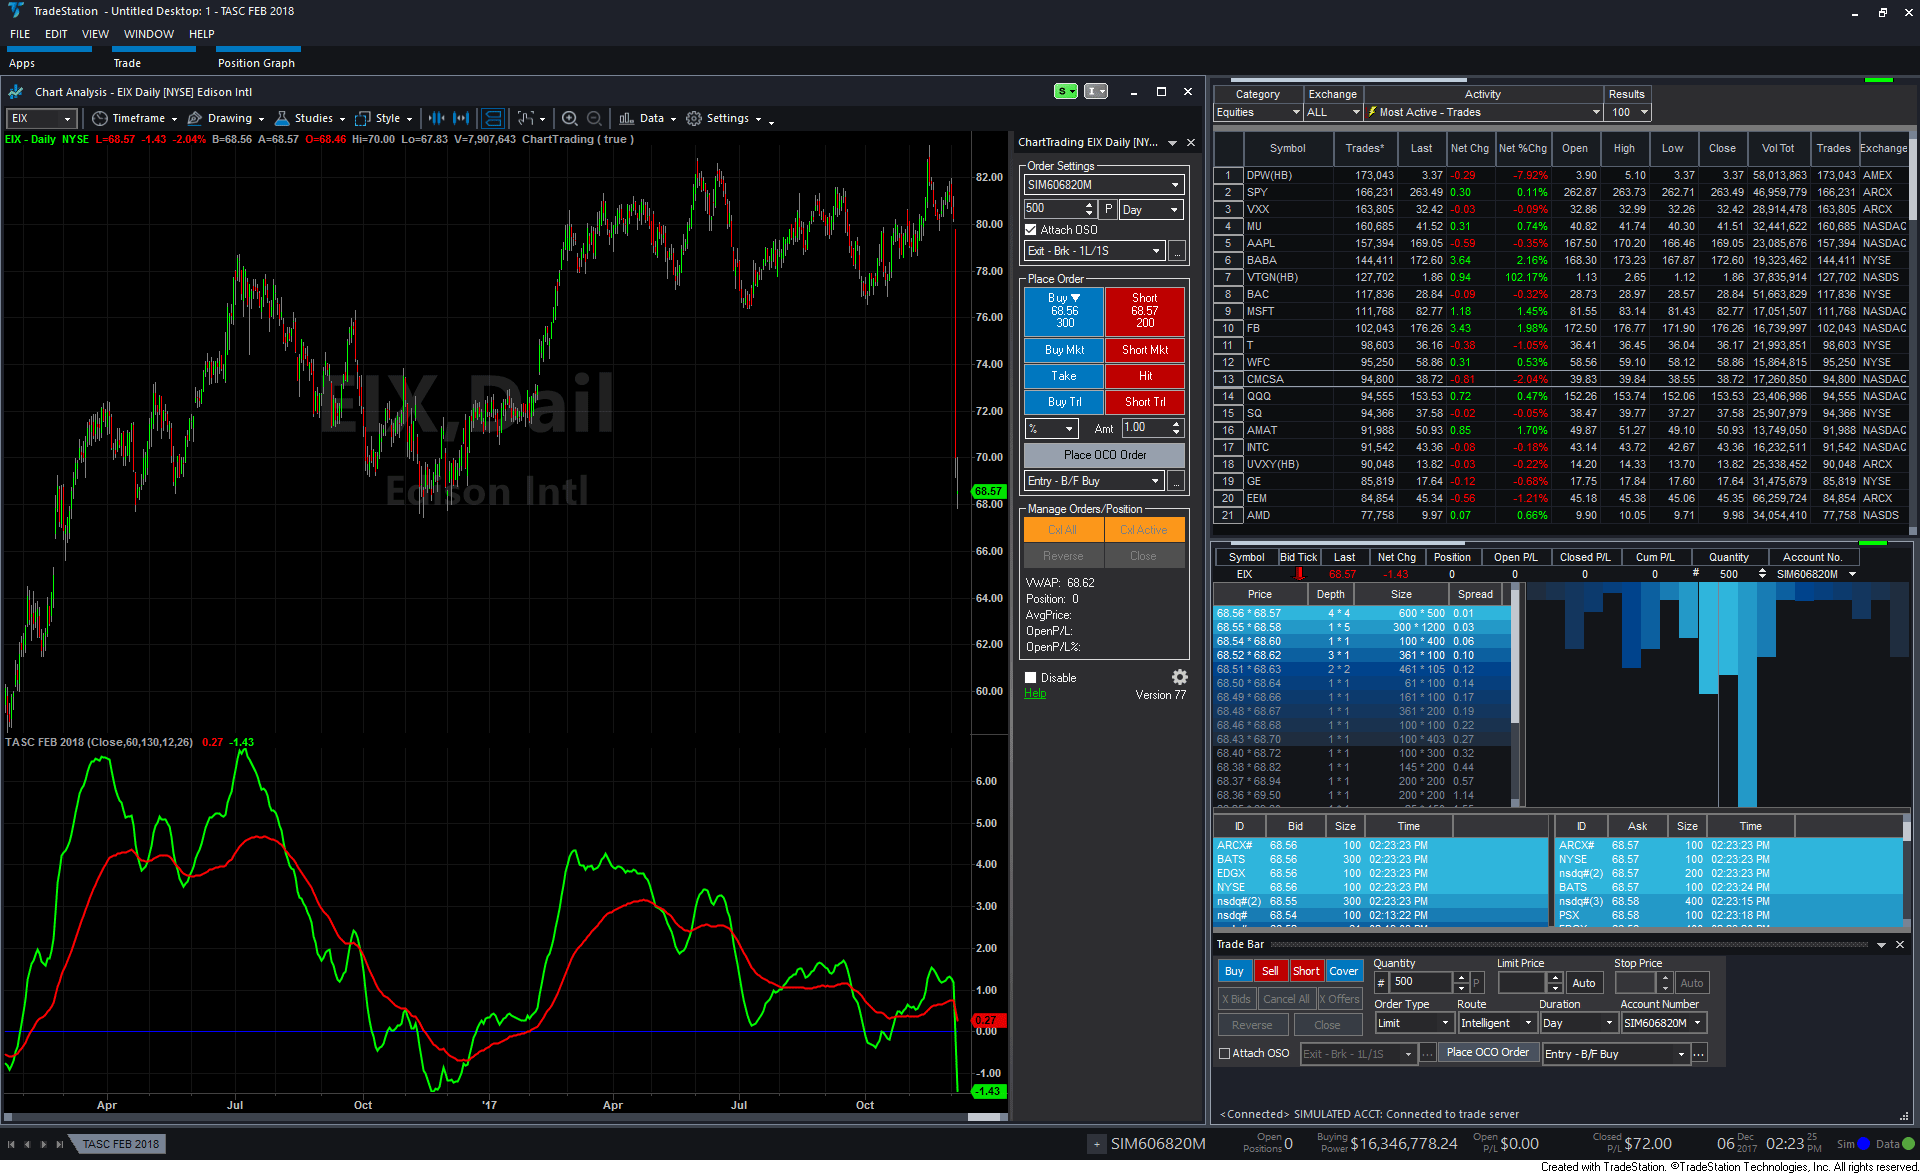The image size is (1920, 1173).
Task: Click the green Data status indicator
Action: click(x=1908, y=1144)
